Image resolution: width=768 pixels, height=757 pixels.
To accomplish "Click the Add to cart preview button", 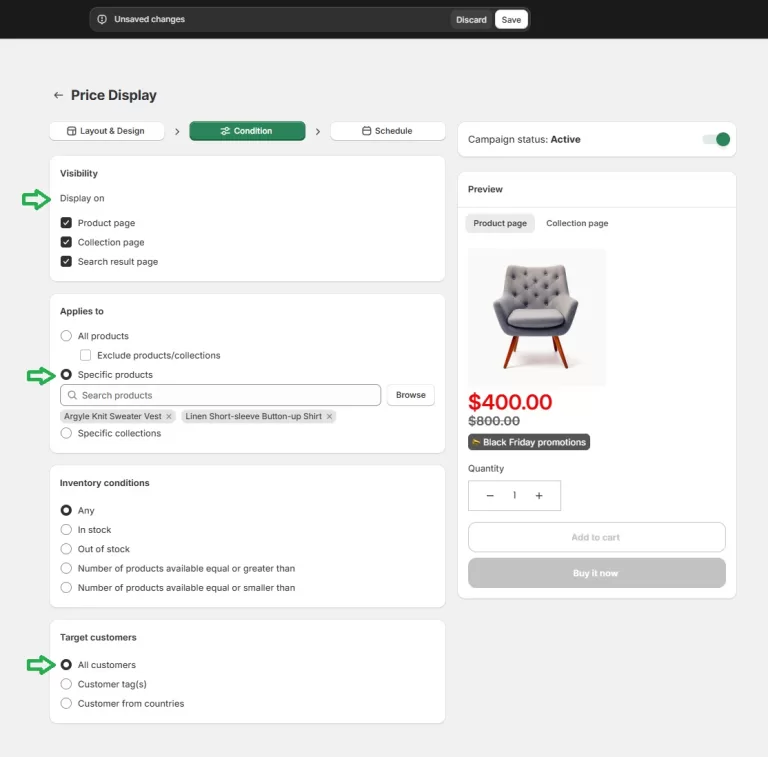I will [597, 537].
